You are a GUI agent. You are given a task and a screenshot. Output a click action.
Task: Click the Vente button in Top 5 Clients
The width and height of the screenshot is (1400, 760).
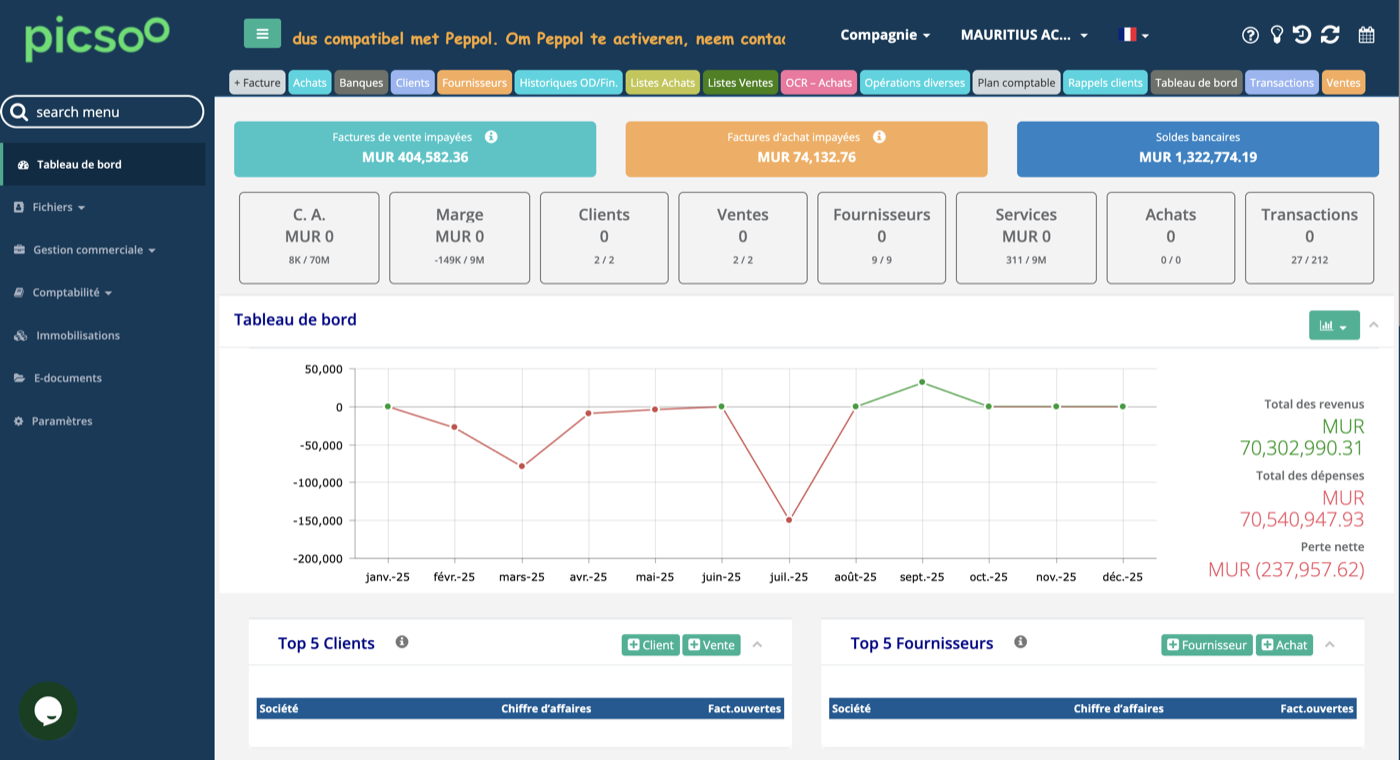click(x=711, y=645)
